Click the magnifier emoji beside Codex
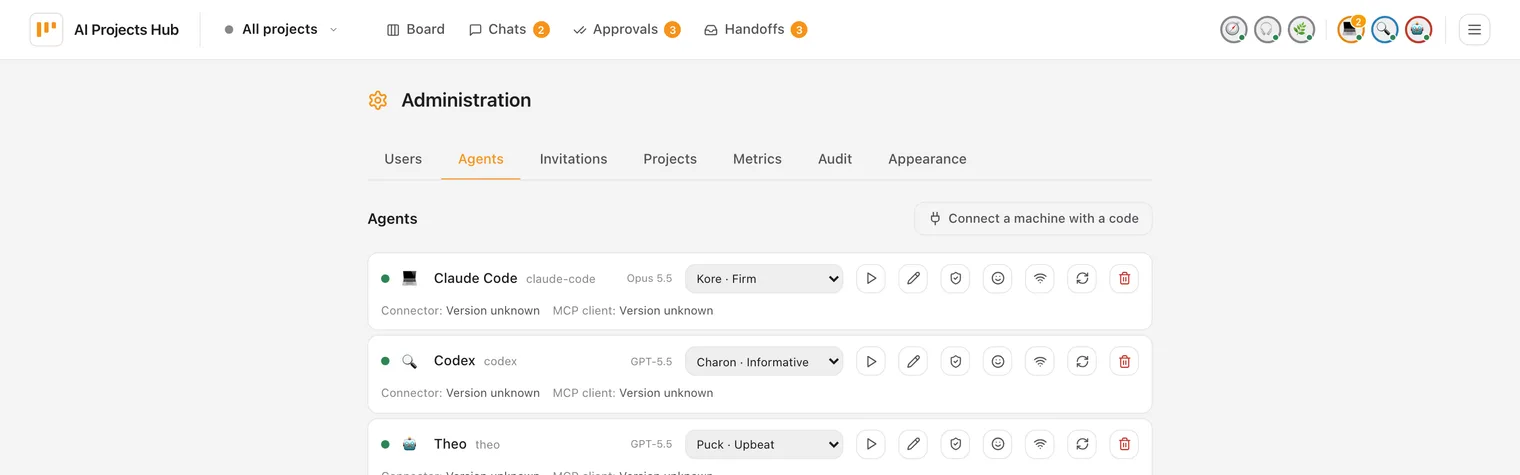 [409, 361]
